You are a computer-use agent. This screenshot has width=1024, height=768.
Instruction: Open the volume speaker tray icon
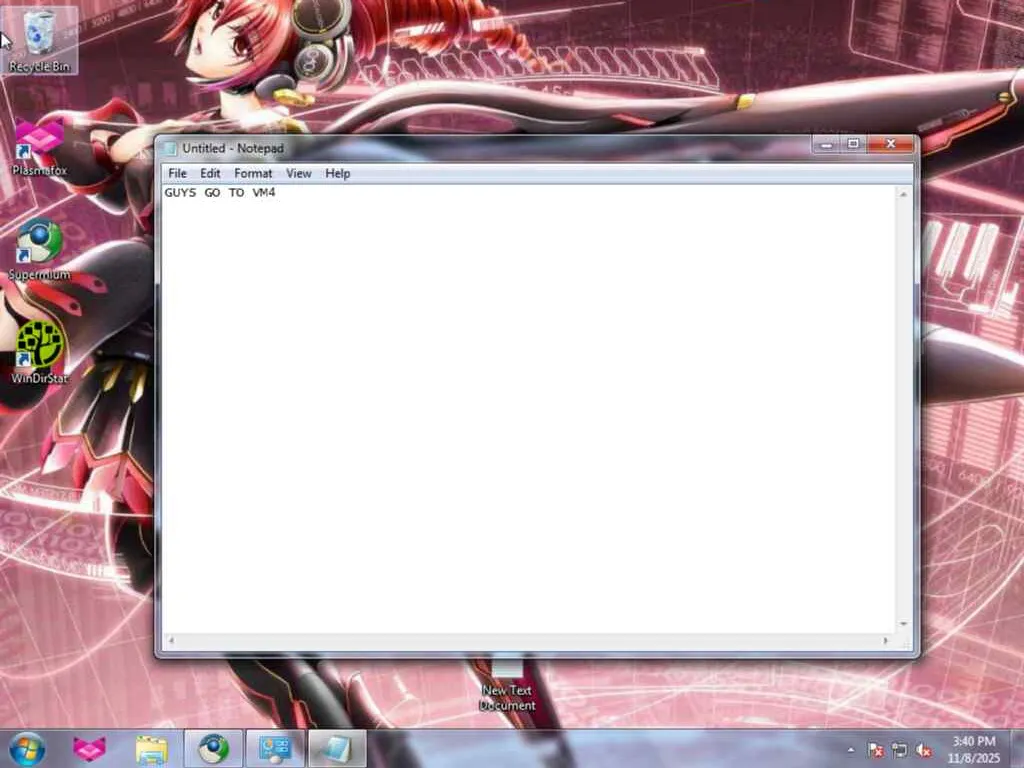pos(923,750)
